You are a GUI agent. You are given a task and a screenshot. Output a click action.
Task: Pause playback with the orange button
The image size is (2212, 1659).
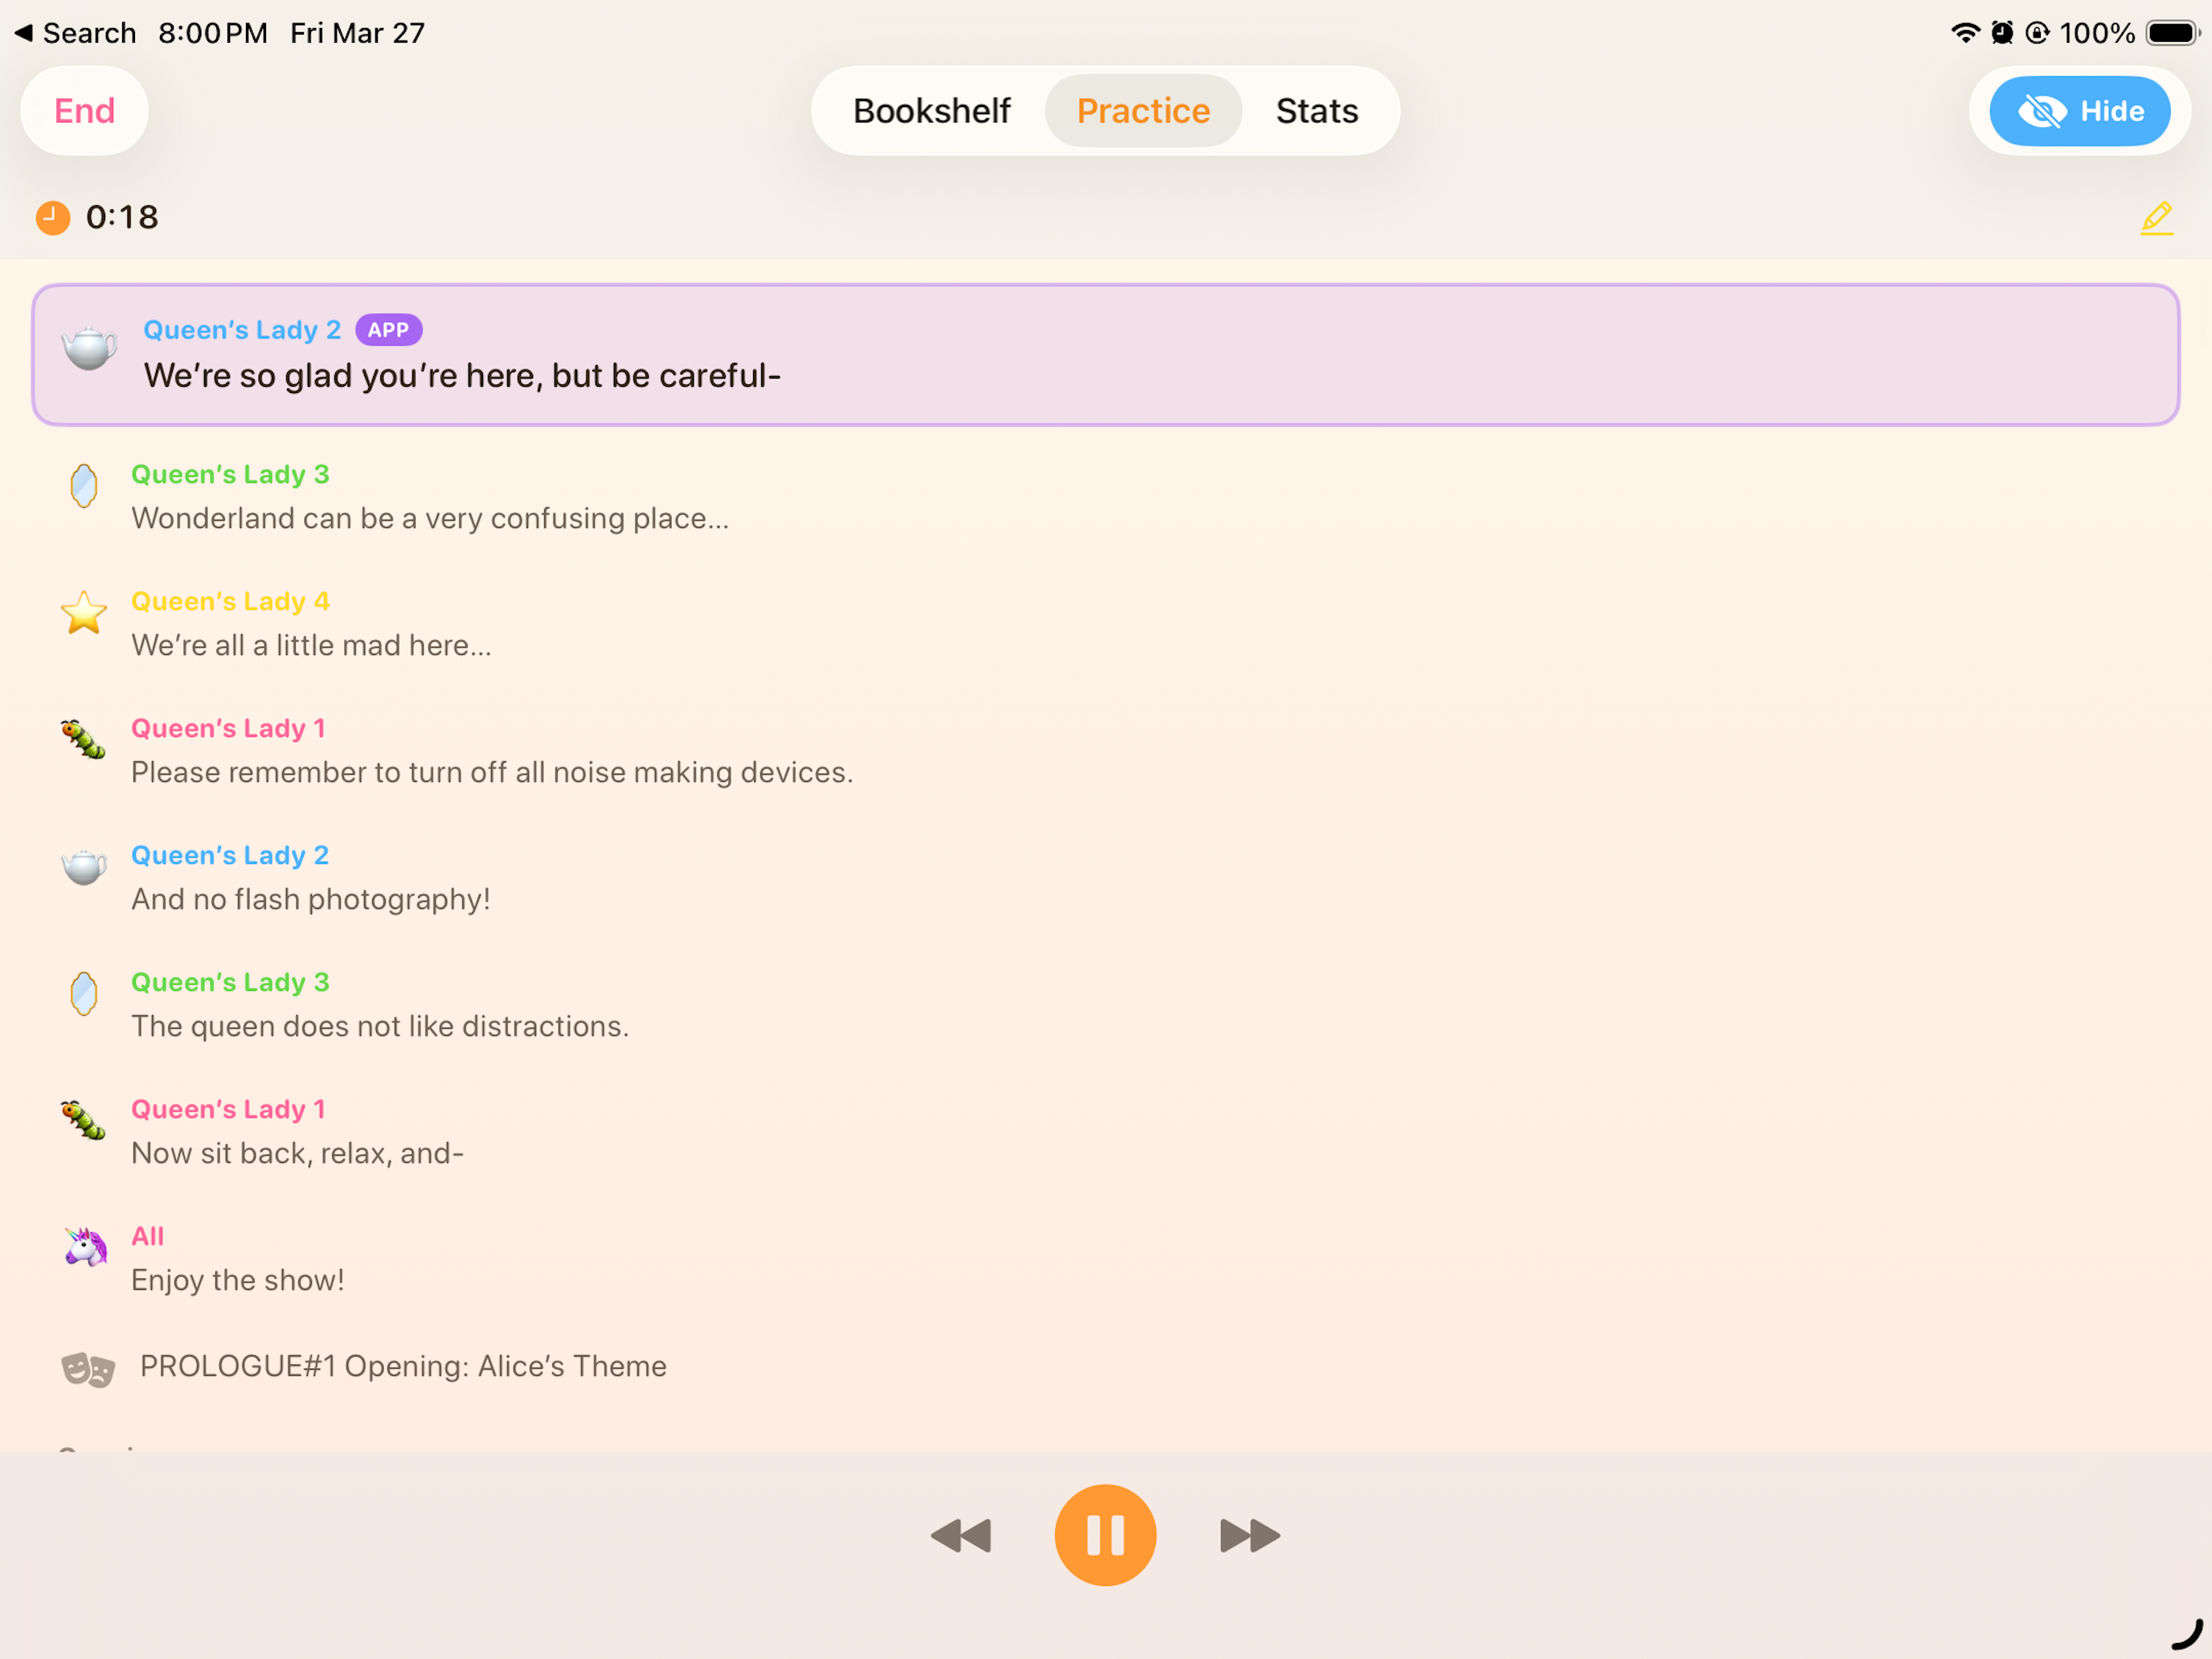pyautogui.click(x=1105, y=1535)
